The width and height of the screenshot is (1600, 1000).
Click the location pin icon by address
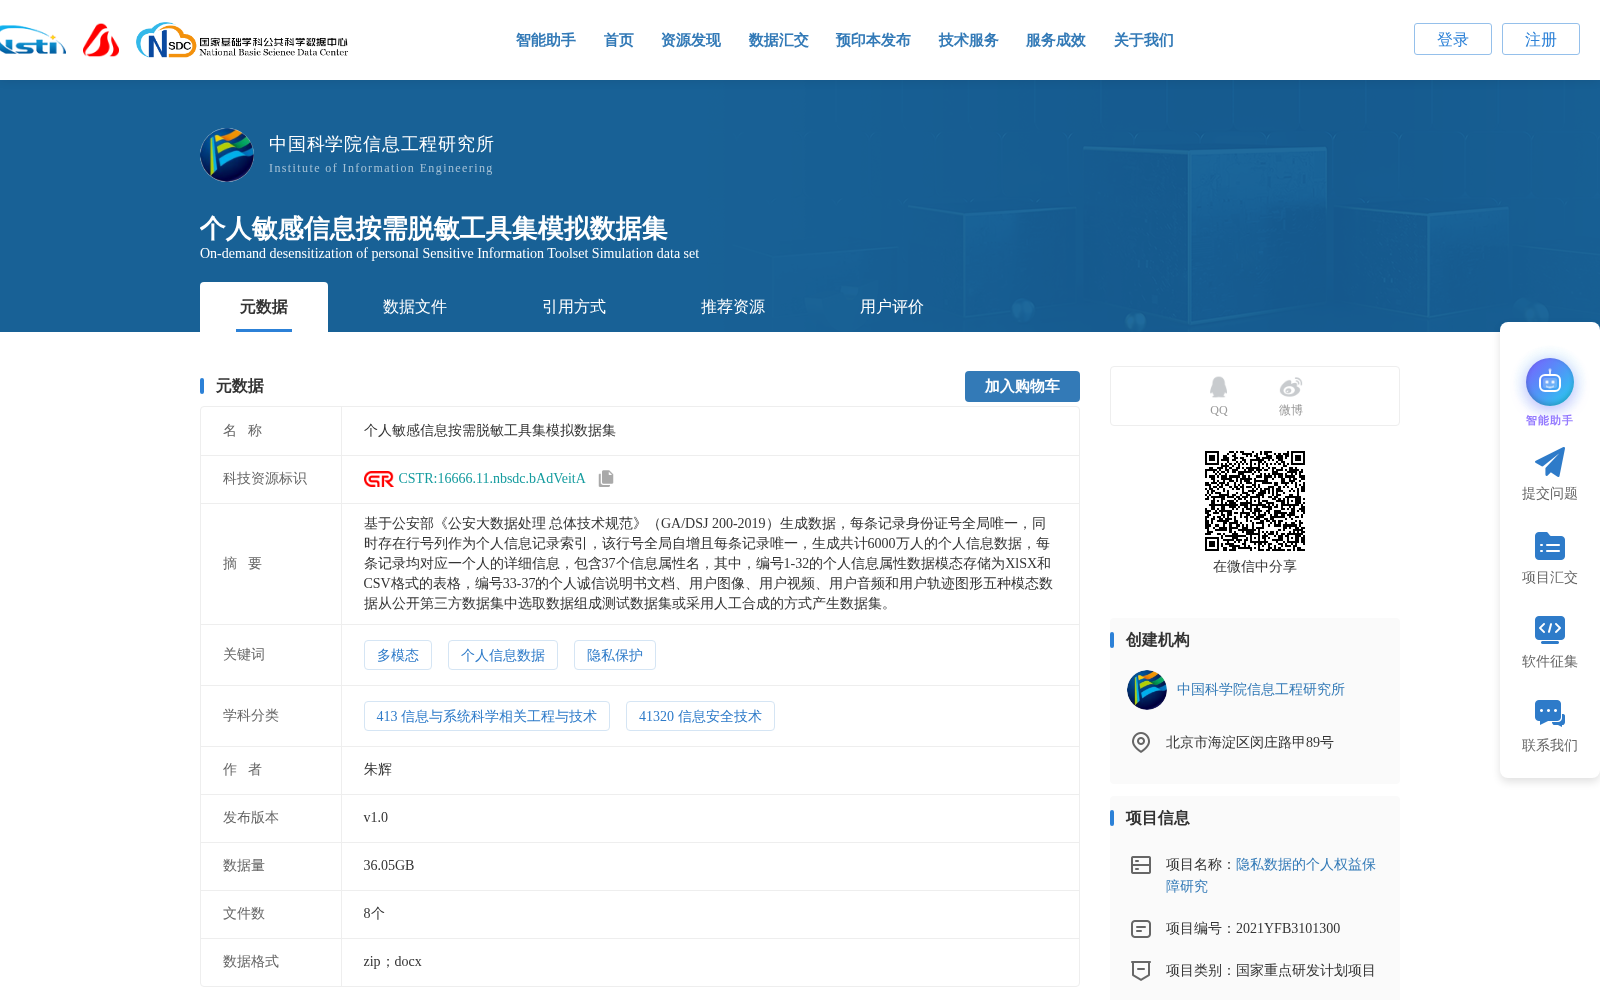(x=1141, y=742)
